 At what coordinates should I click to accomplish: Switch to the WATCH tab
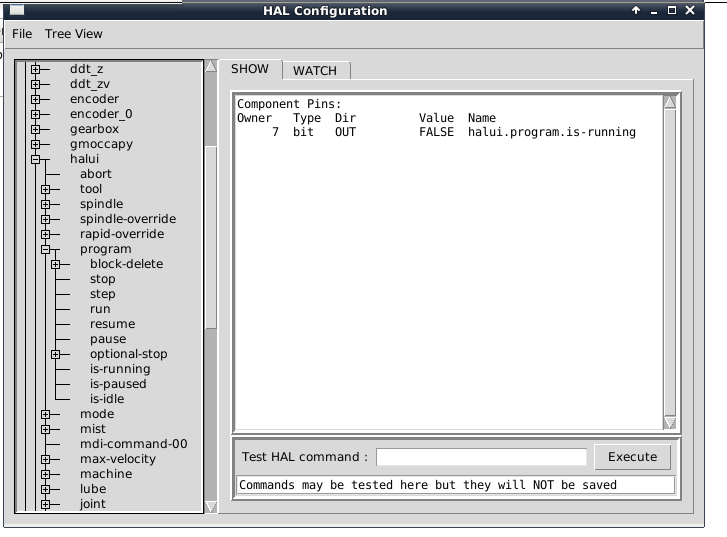315,70
